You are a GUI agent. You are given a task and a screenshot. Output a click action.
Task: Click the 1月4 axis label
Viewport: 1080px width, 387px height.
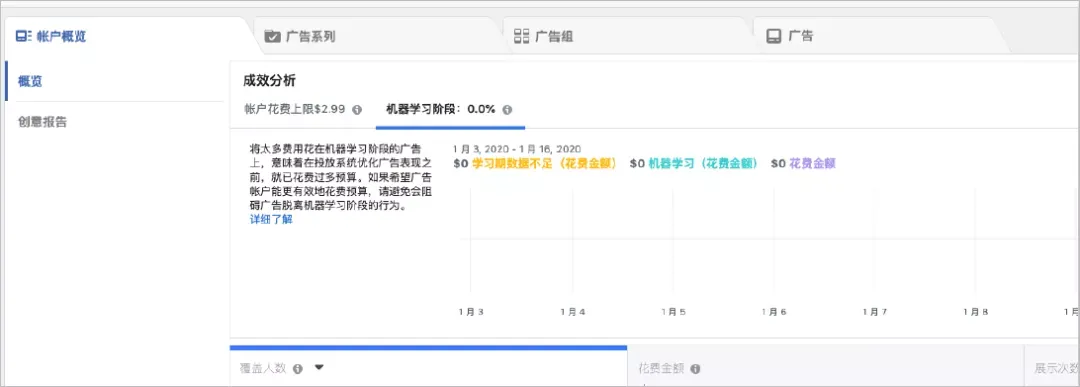[x=572, y=312]
